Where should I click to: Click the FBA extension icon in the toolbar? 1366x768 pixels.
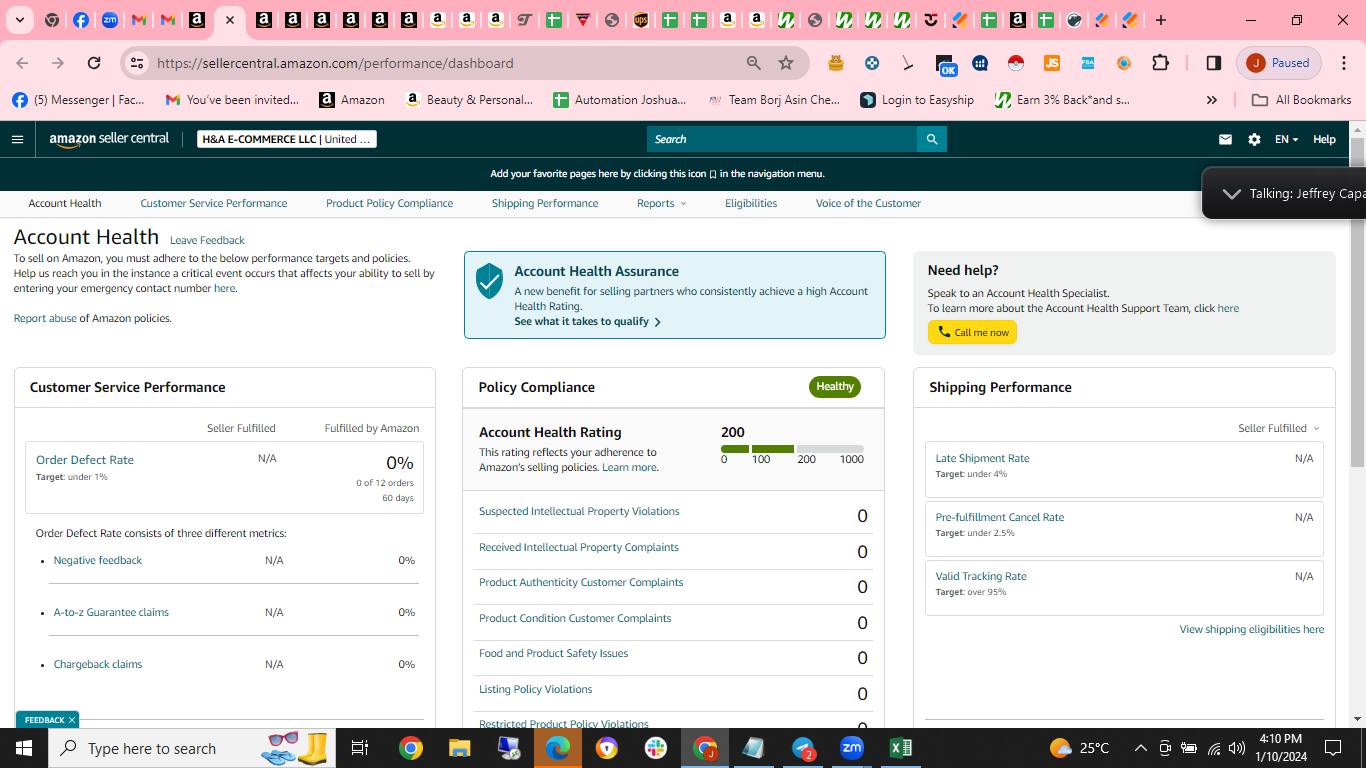(1088, 63)
